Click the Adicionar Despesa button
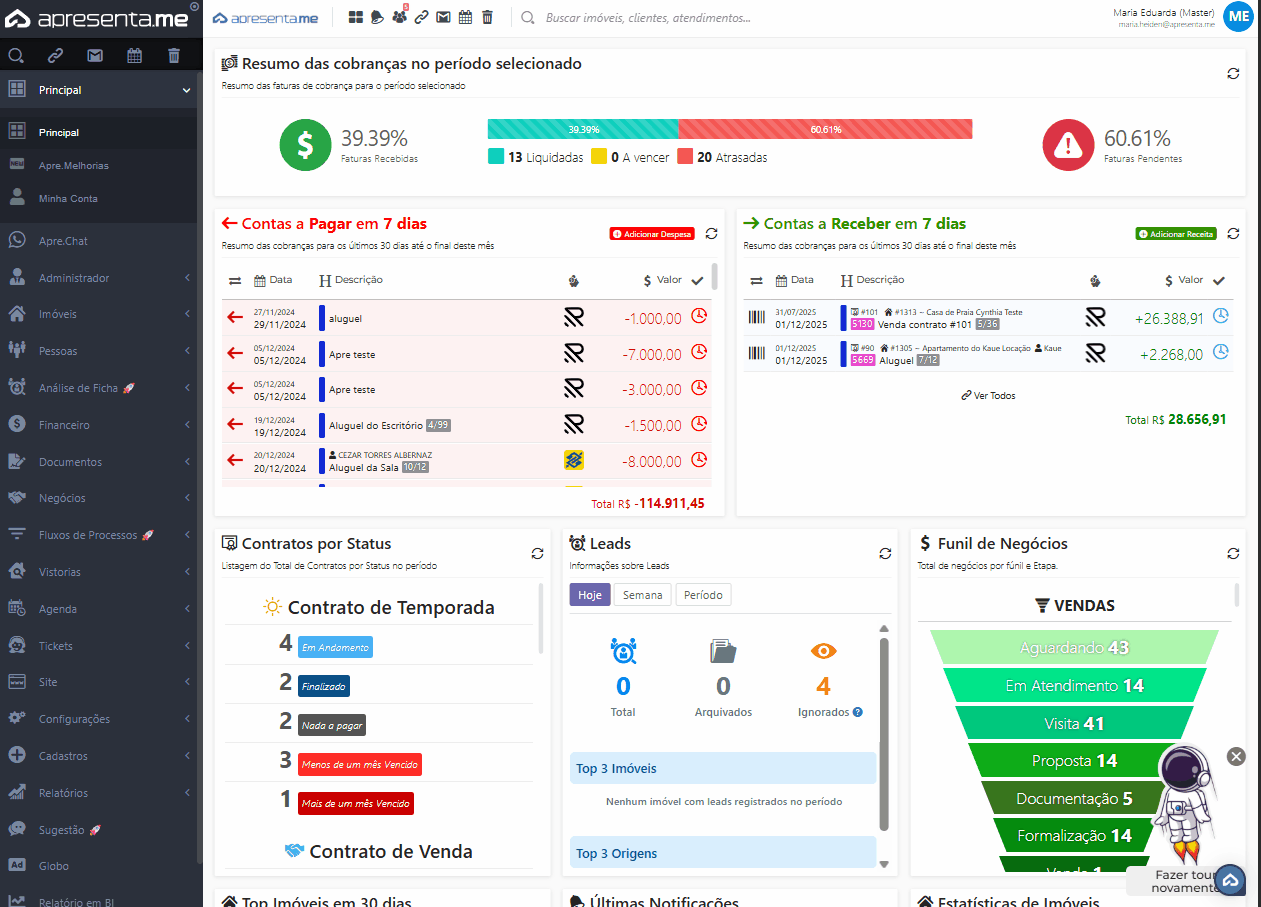The width and height of the screenshot is (1261, 907). pos(652,234)
